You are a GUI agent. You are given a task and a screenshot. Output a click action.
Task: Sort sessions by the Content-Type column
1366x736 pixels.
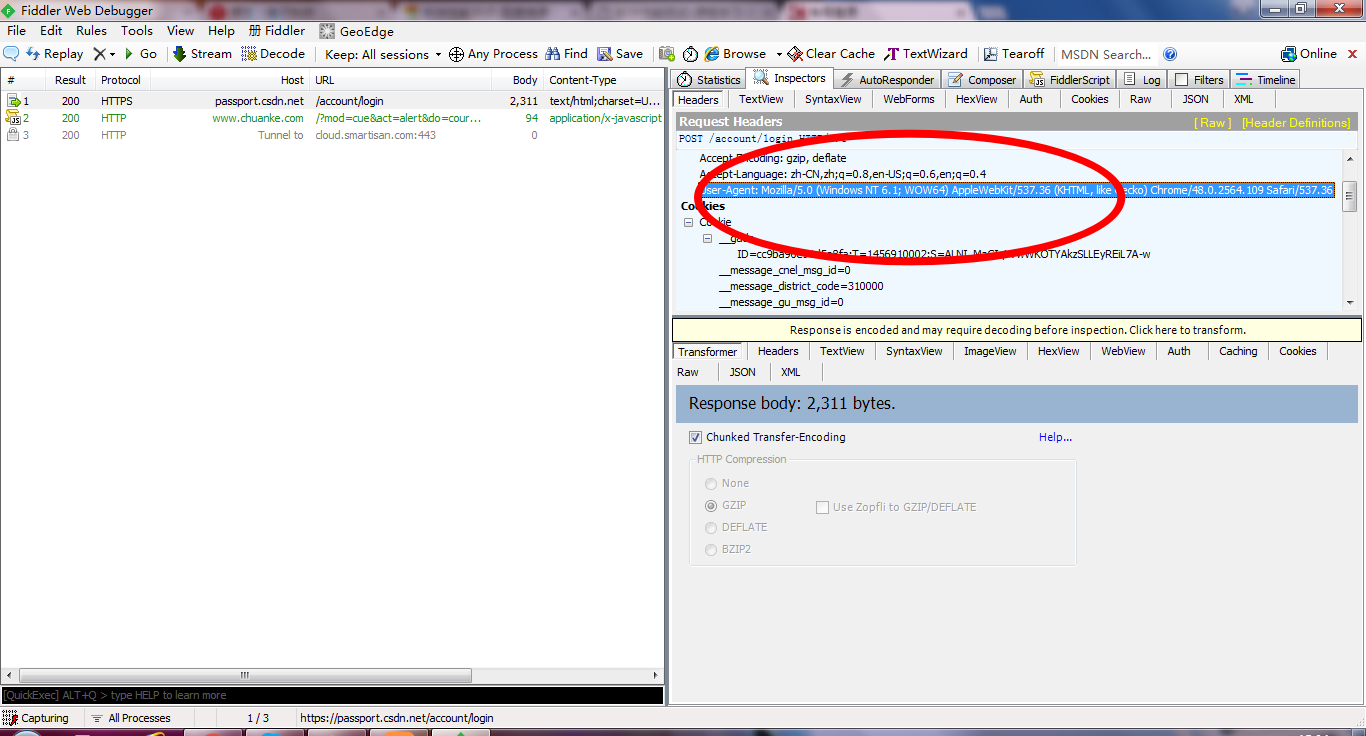pos(603,80)
